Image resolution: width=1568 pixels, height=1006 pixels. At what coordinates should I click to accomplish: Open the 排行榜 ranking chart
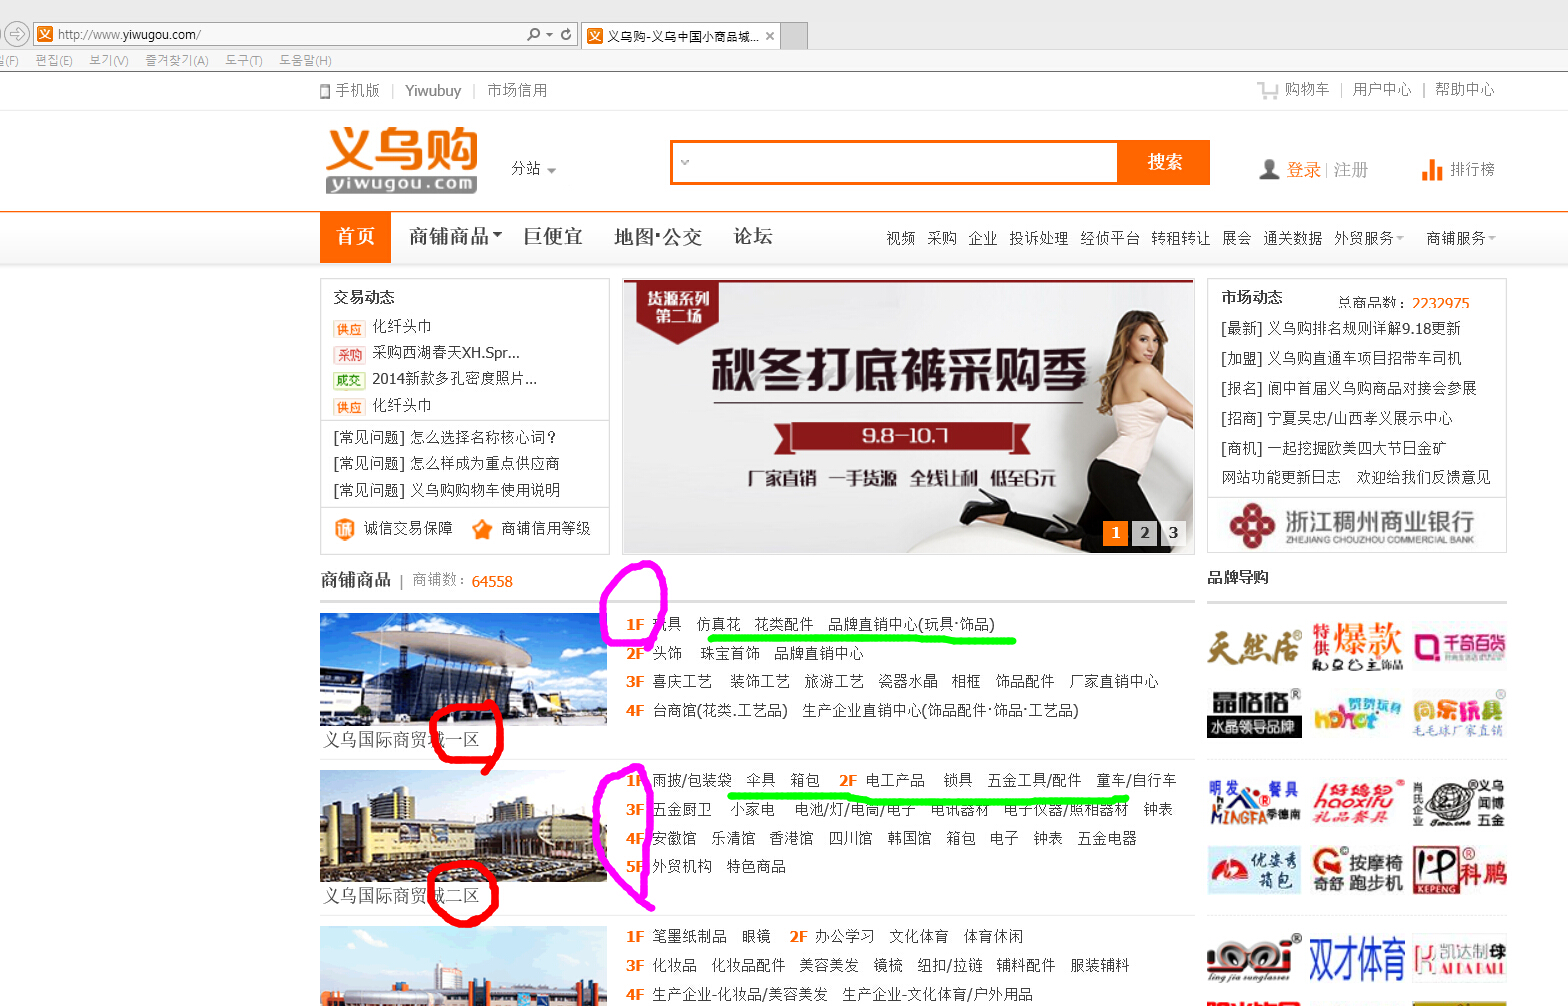[x=1458, y=170]
